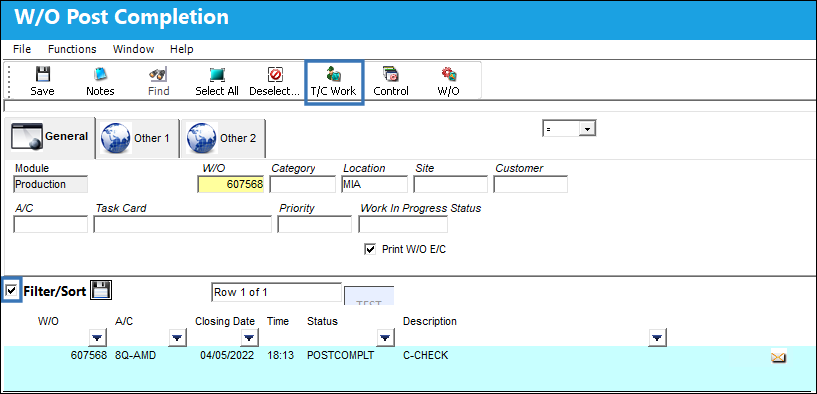Screen dimensions: 817x394
Task: Click the 8Q-AMD aircraft cell
Action: click(x=135, y=356)
